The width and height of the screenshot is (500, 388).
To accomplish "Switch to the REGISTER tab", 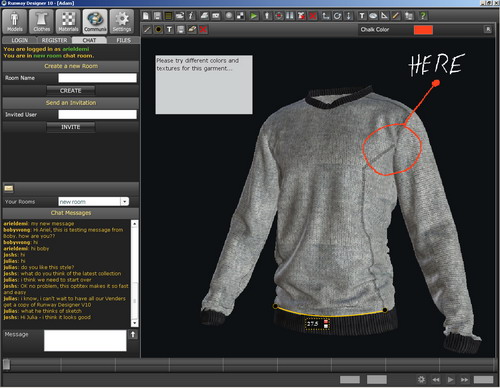I will tap(54, 40).
